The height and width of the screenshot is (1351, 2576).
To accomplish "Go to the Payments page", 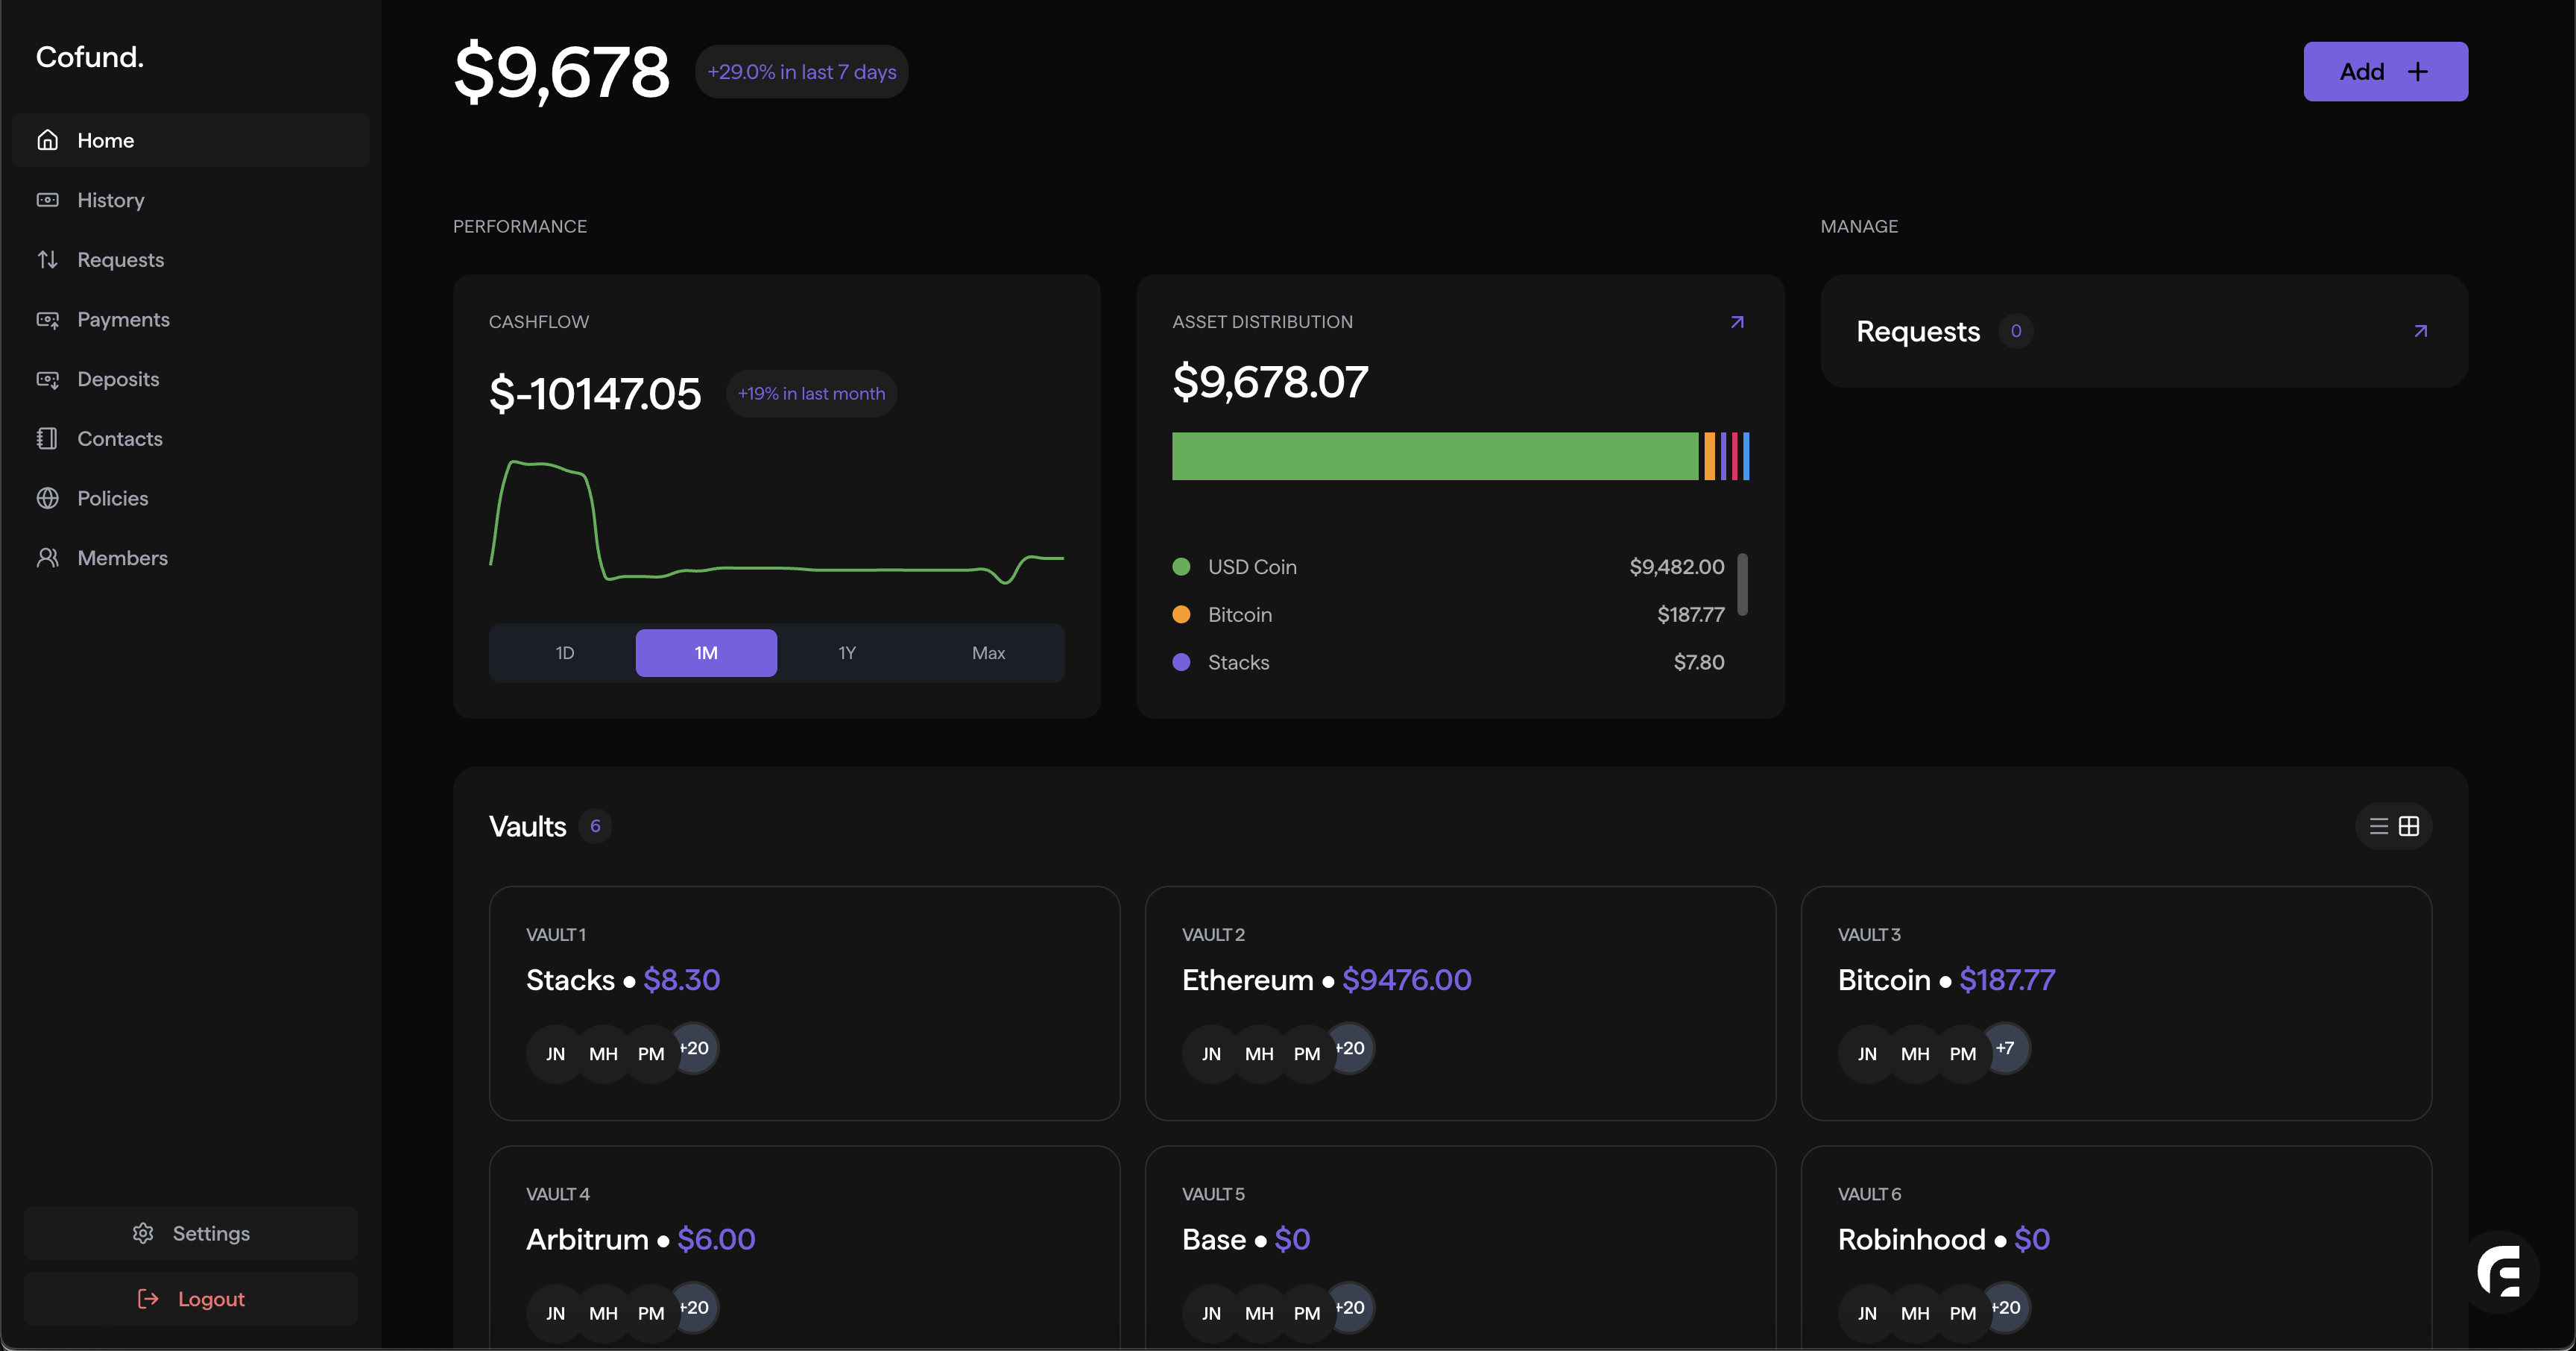I will (x=123, y=319).
